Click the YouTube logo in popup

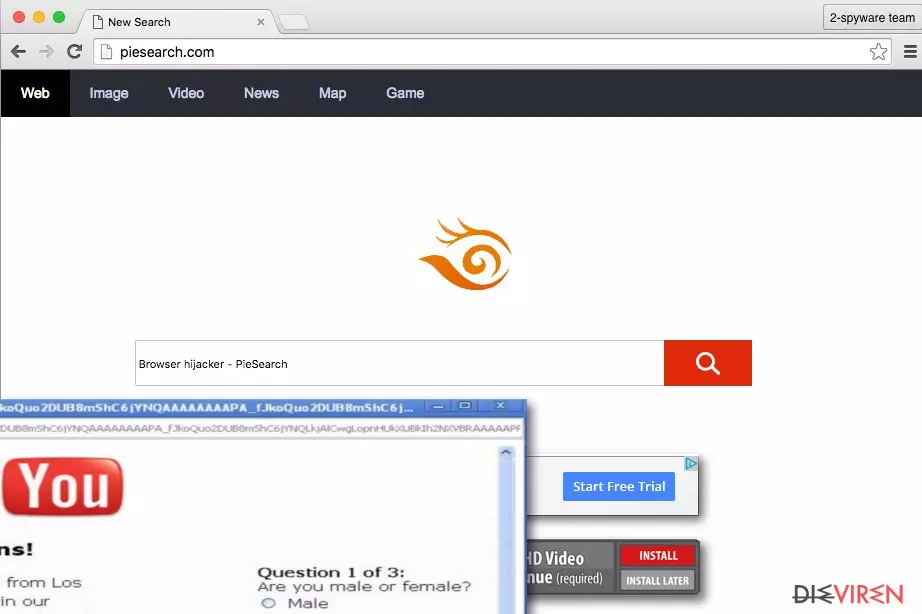[62, 486]
